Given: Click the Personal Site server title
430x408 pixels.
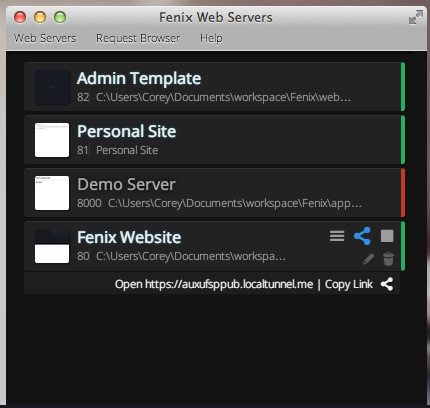Looking at the screenshot, I should (127, 131).
